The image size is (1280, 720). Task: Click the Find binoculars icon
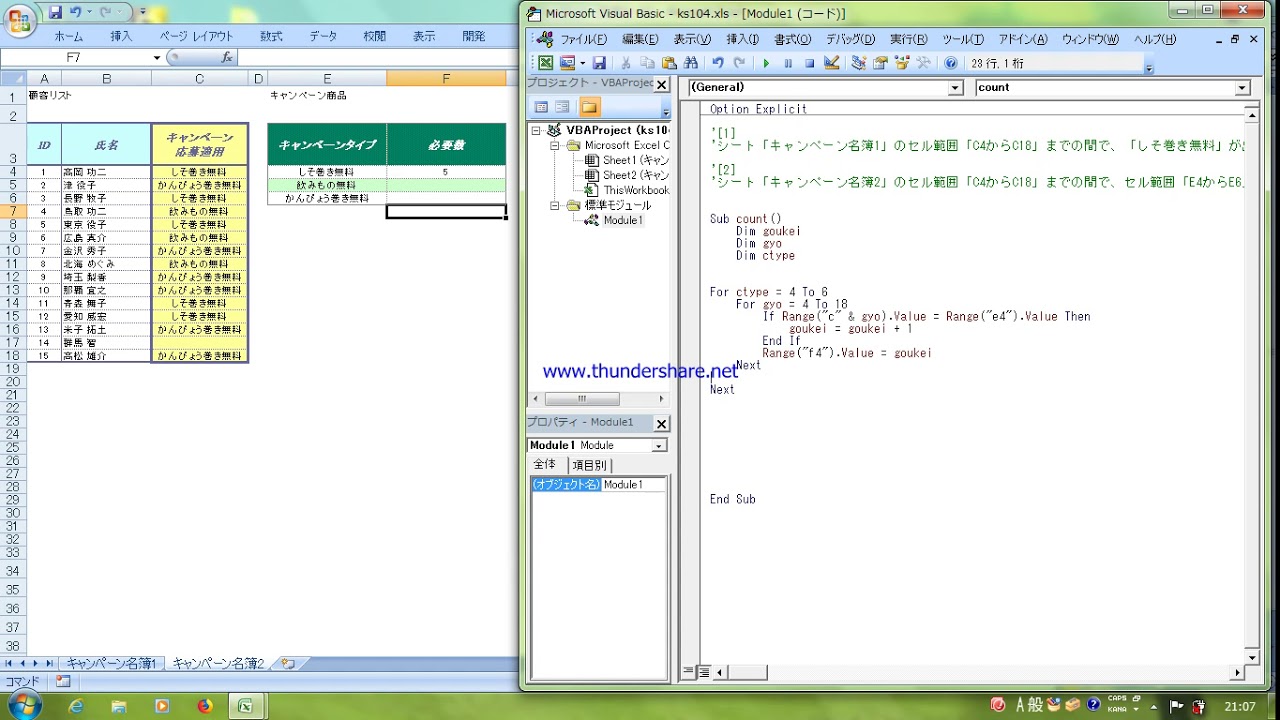pos(690,63)
